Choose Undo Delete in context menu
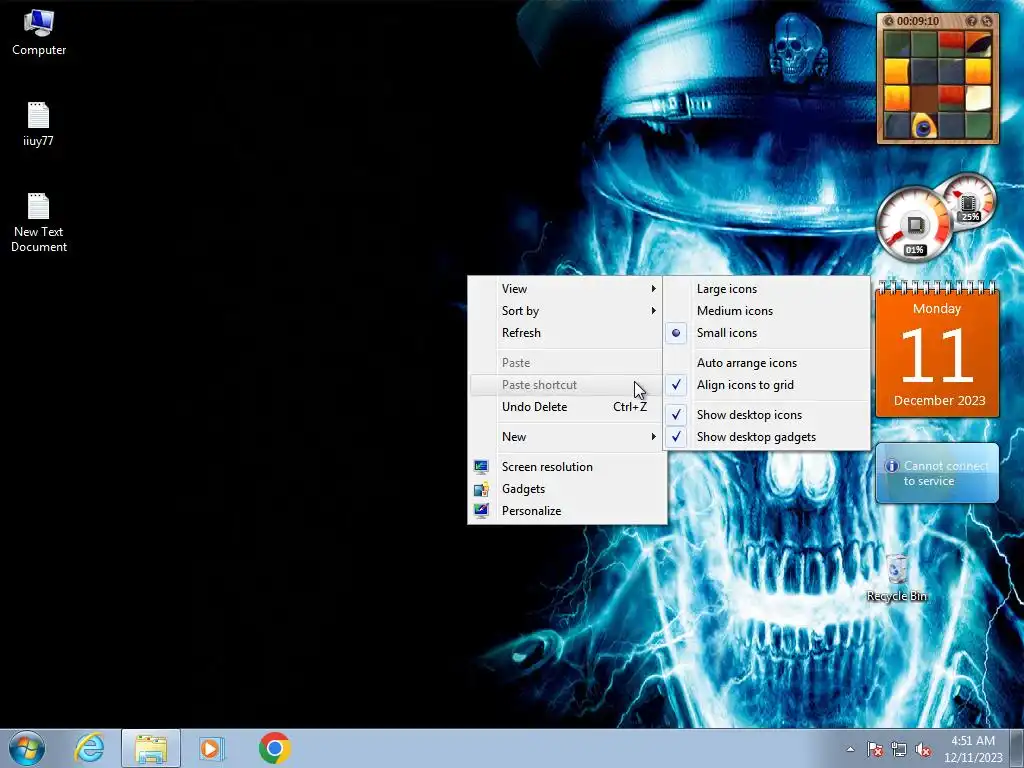This screenshot has height=768, width=1024. [x=567, y=407]
